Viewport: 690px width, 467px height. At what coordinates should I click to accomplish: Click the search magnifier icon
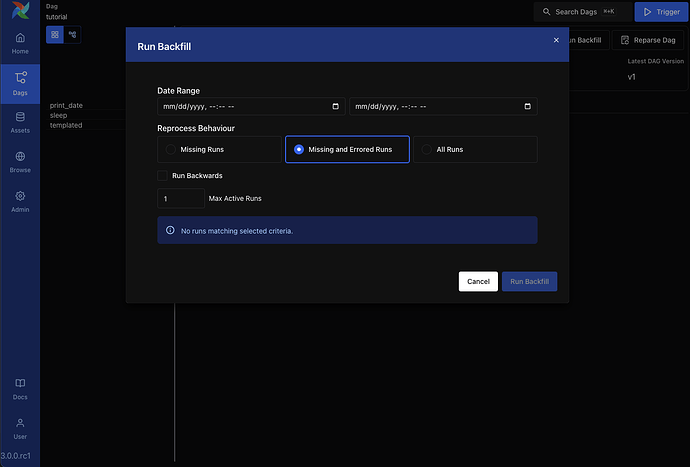click(x=547, y=12)
